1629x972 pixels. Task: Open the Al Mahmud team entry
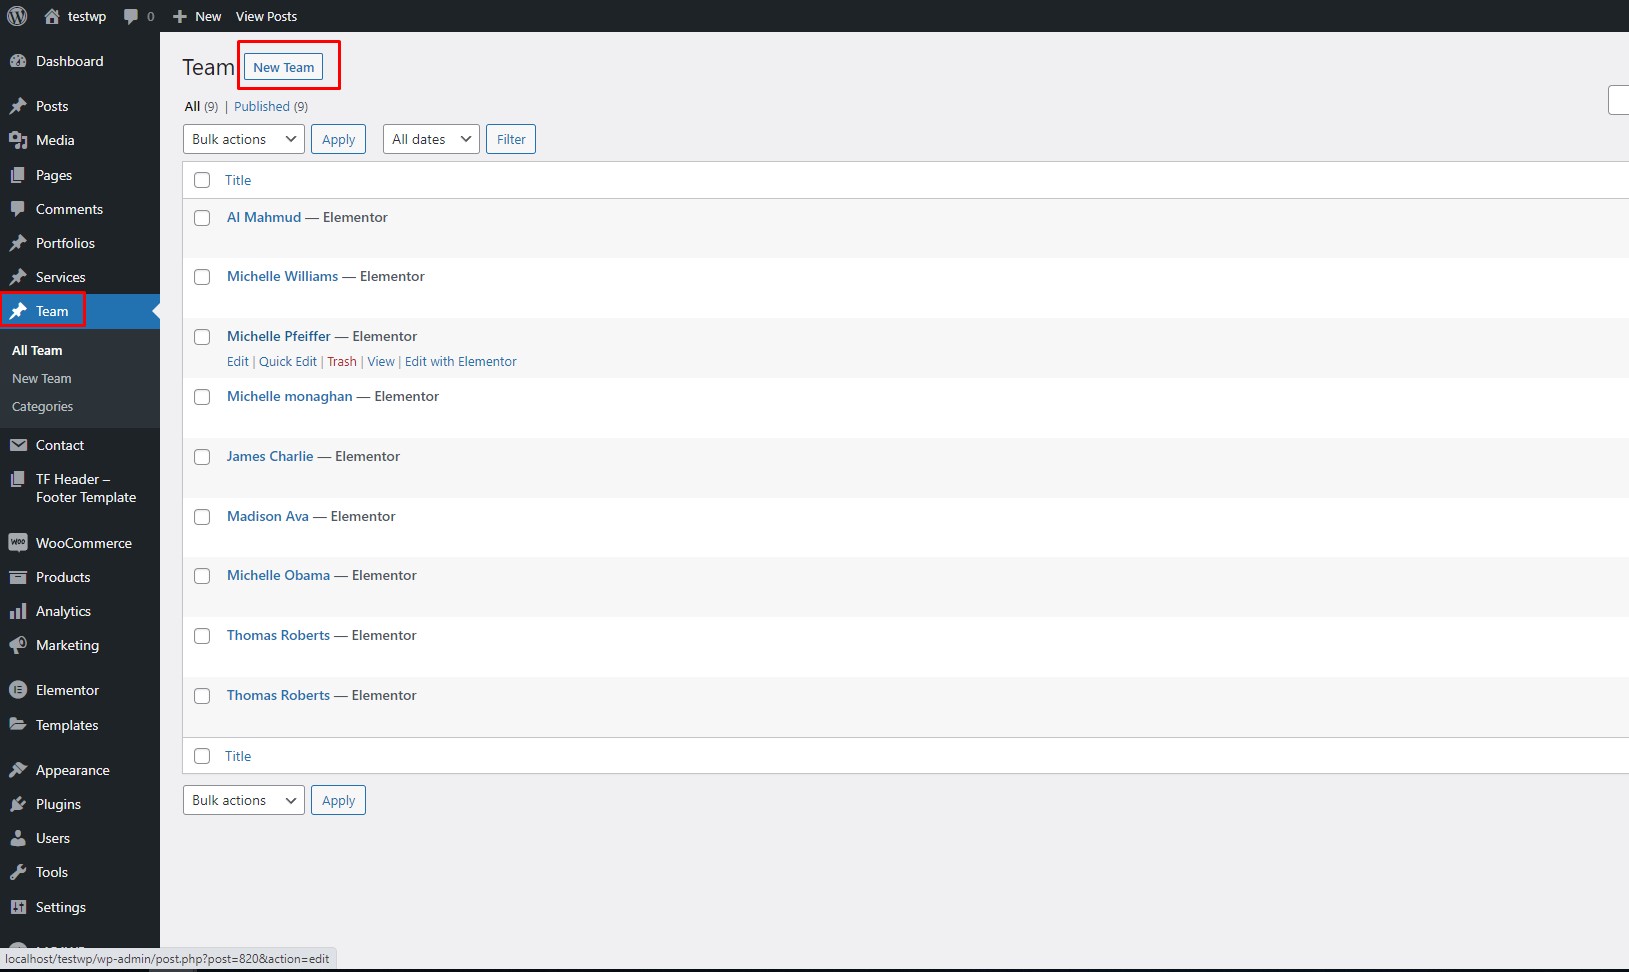click(264, 217)
